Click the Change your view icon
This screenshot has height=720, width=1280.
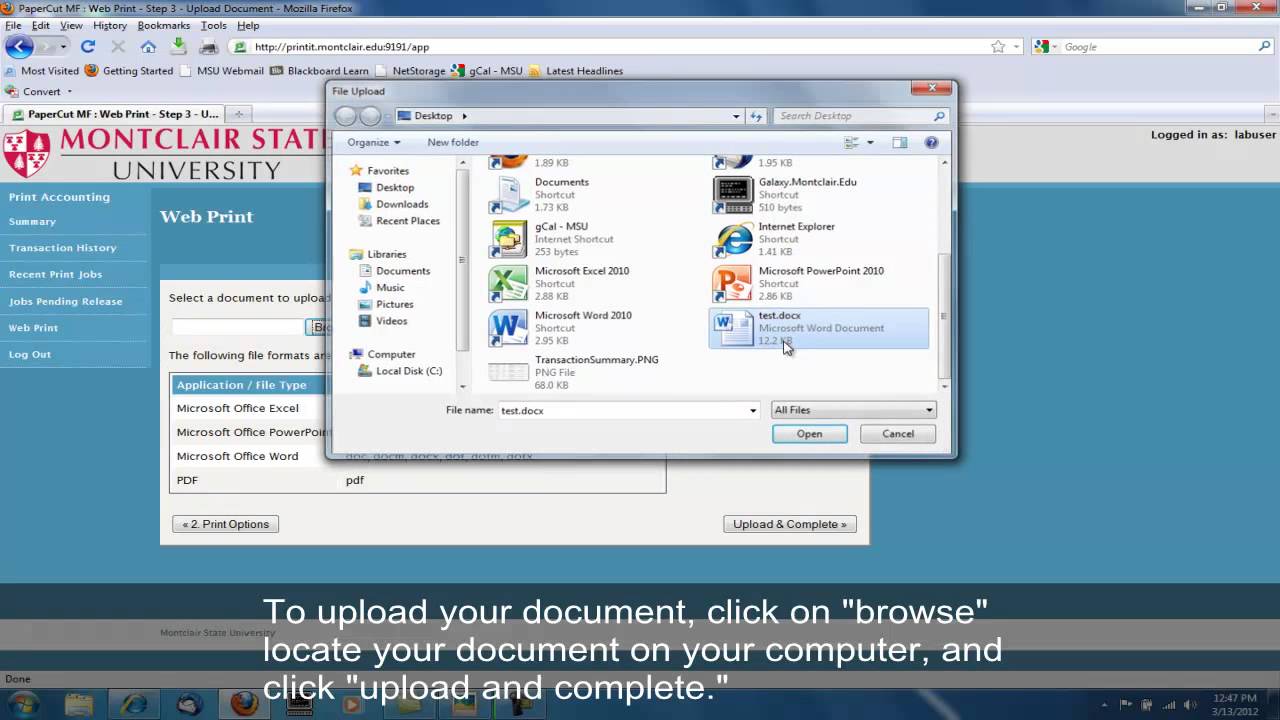[852, 143]
